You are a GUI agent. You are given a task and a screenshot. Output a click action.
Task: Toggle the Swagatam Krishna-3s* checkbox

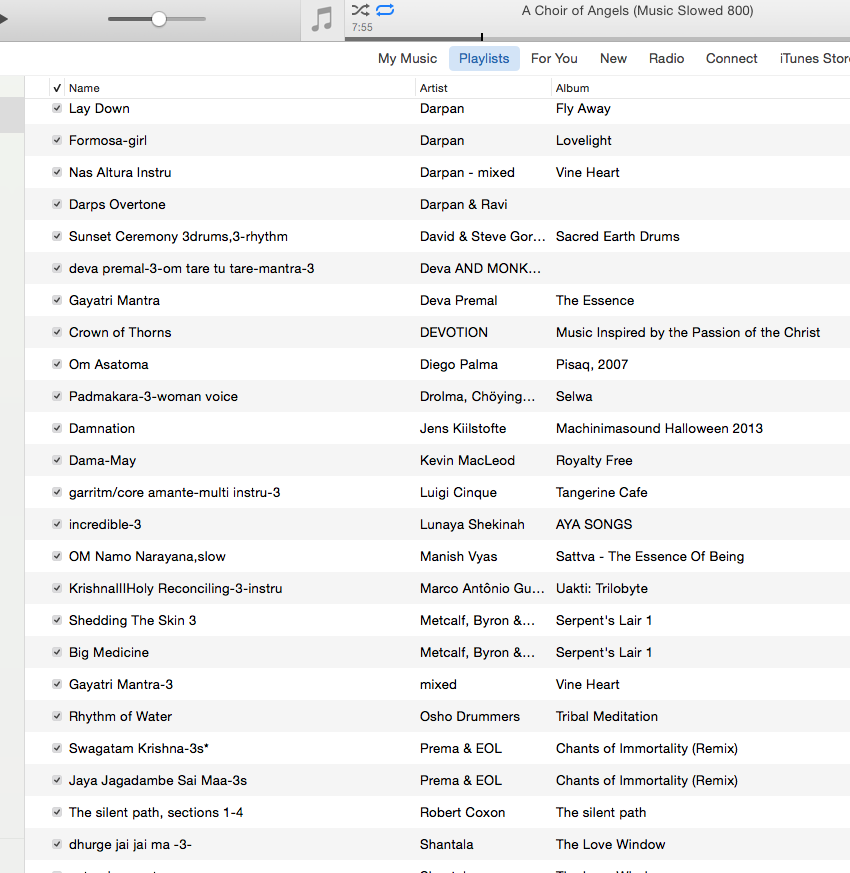[x=57, y=748]
